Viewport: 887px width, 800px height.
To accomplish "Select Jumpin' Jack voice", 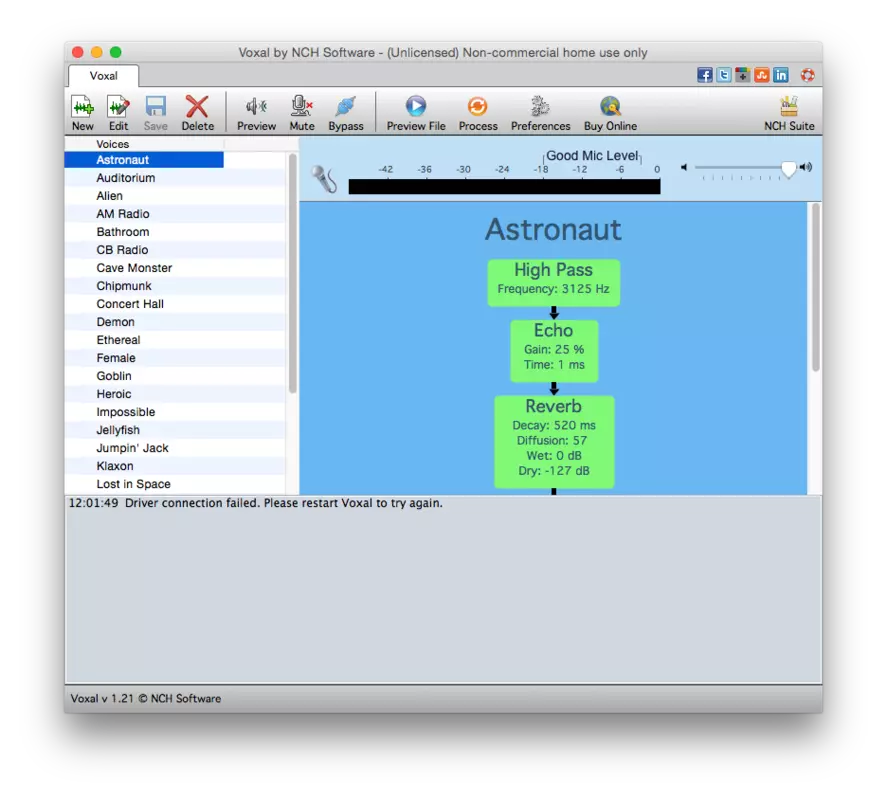I will 175,449.
